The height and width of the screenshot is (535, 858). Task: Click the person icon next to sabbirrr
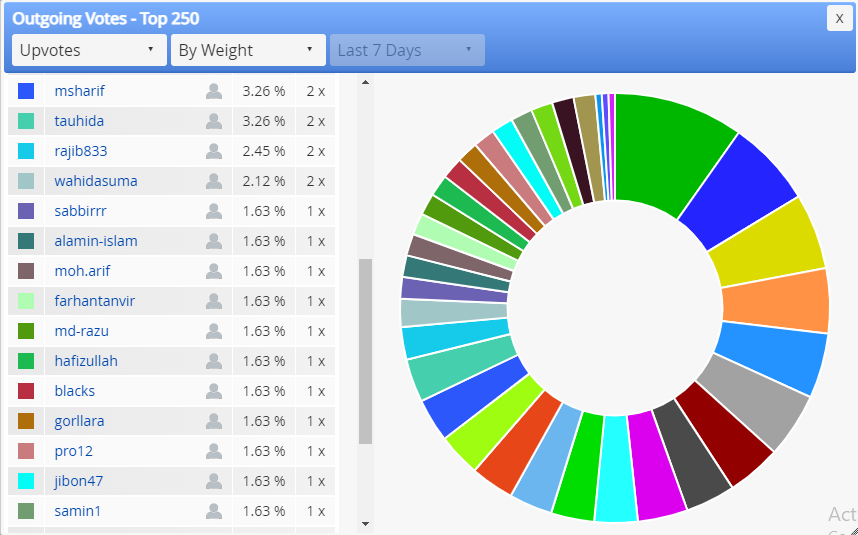(214, 211)
